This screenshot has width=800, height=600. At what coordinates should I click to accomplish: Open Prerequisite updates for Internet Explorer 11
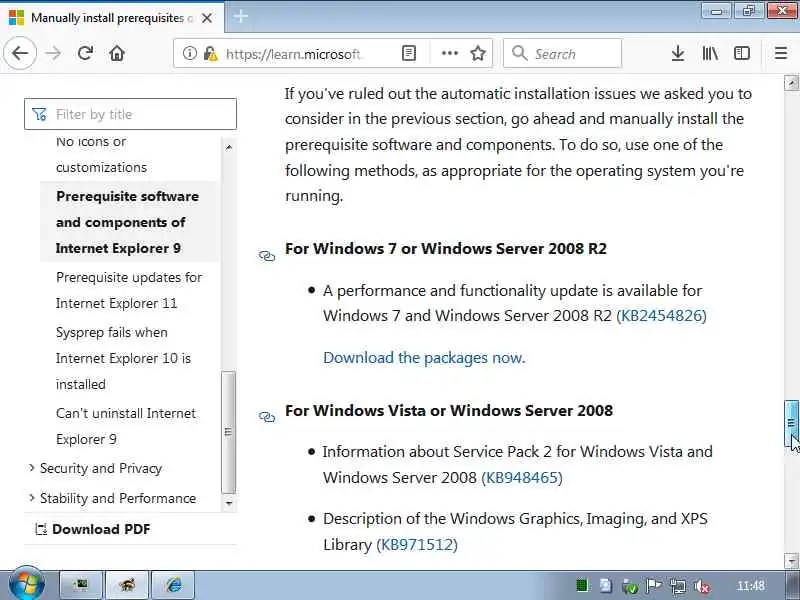129,290
